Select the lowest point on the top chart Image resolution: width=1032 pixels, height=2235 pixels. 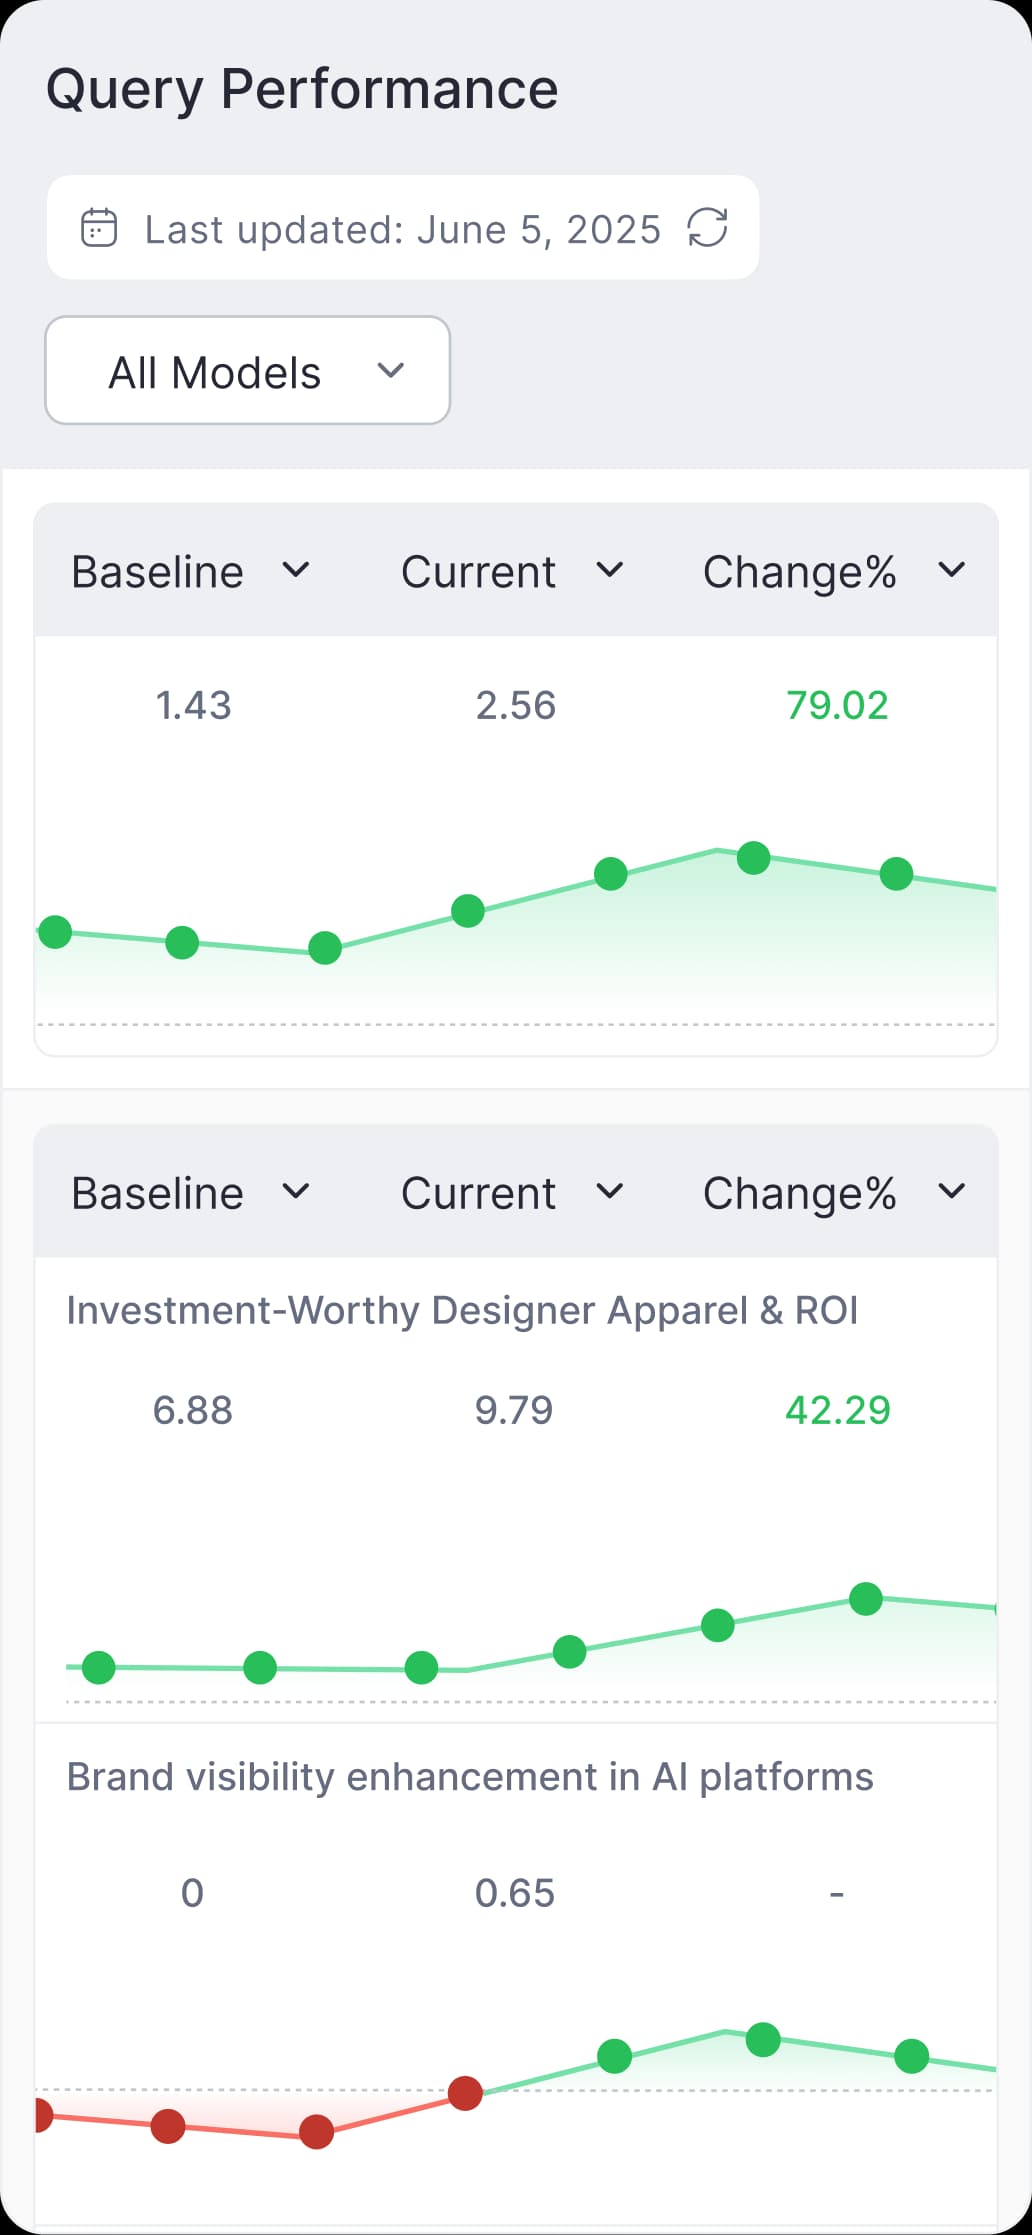tap(325, 947)
